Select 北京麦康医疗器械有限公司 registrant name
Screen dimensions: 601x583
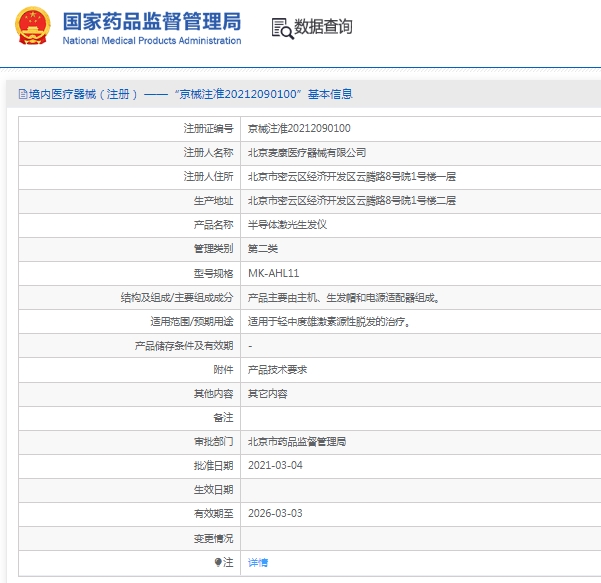click(x=307, y=153)
